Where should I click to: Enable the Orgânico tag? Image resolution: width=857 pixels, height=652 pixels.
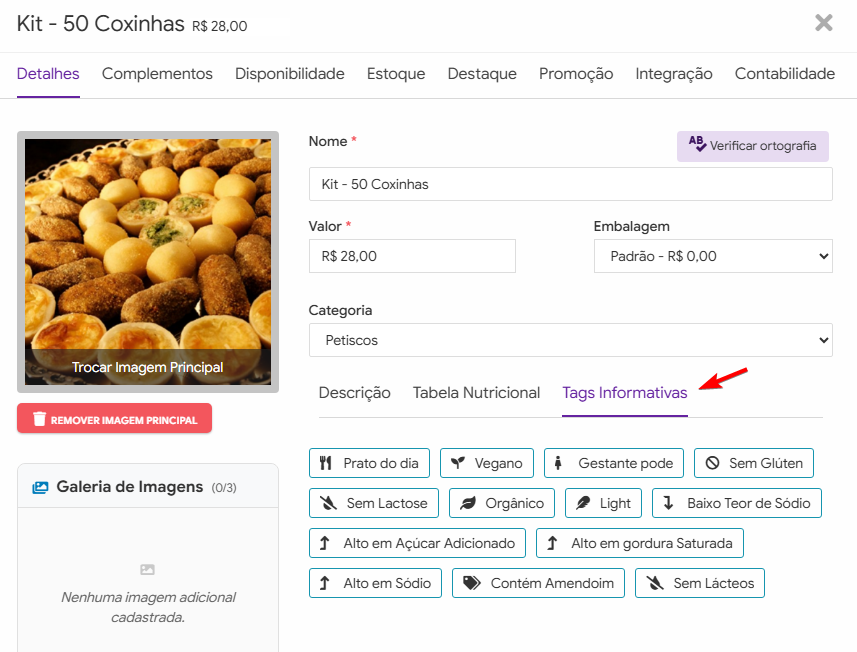pos(500,503)
